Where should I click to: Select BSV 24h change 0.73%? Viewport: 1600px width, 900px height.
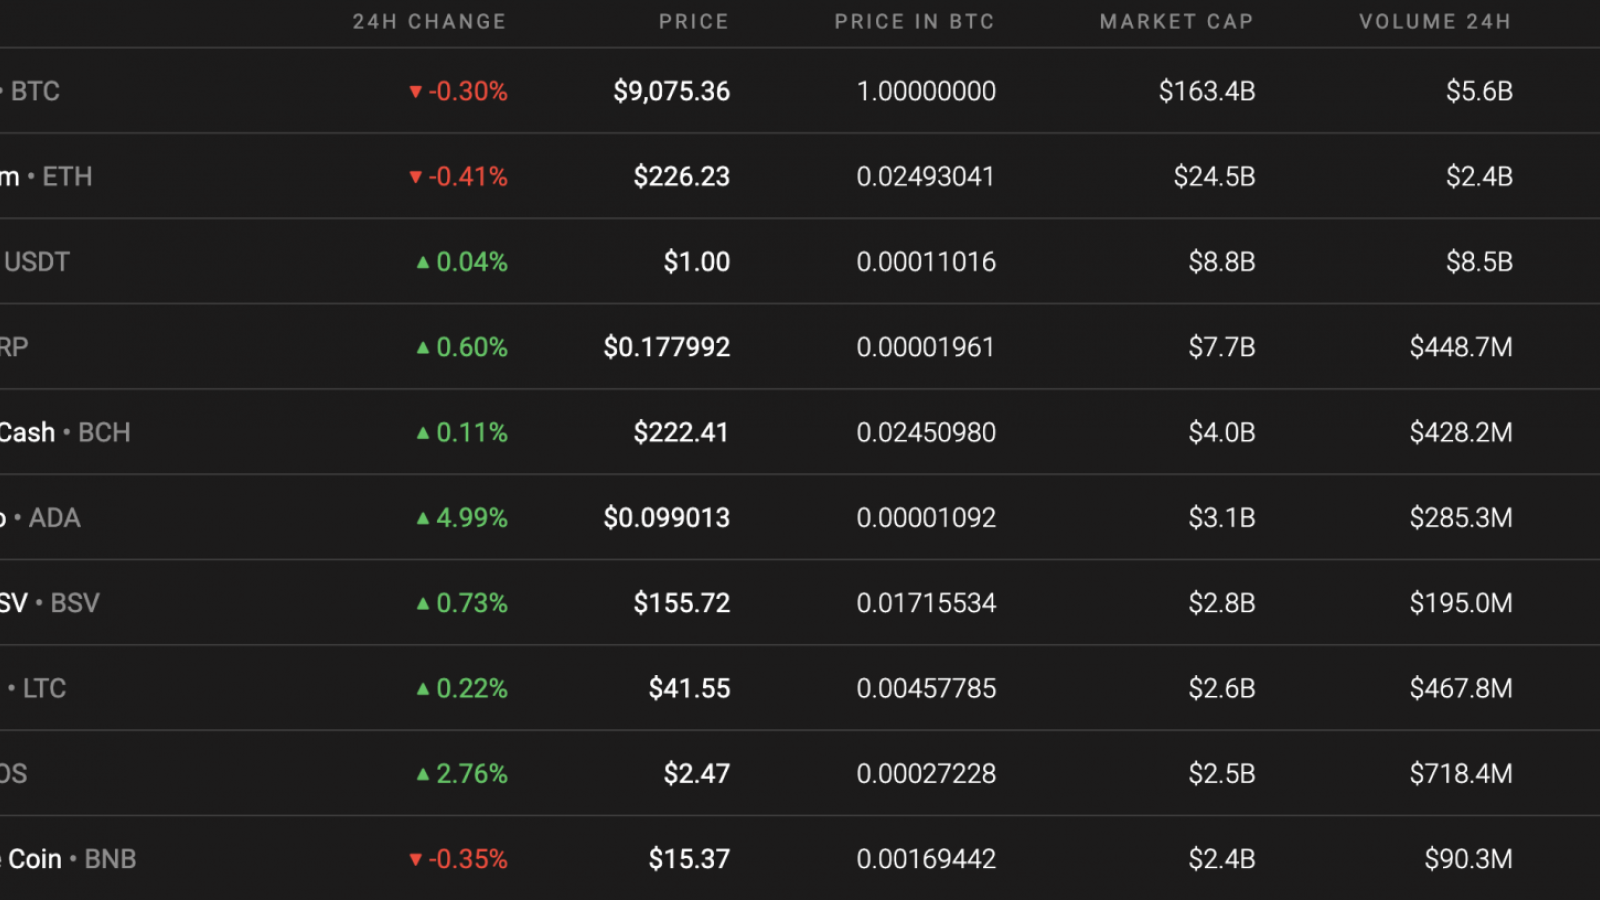click(462, 603)
